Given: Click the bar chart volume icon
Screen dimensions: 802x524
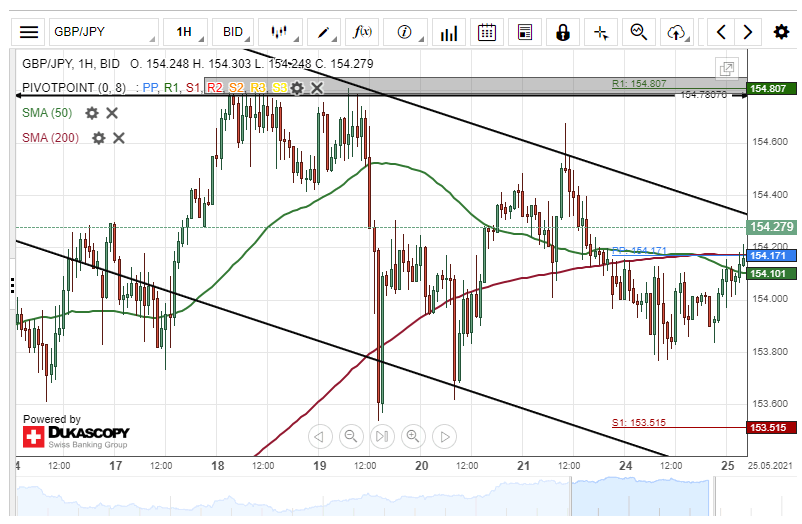Looking at the screenshot, I should pyautogui.click(x=449, y=32).
